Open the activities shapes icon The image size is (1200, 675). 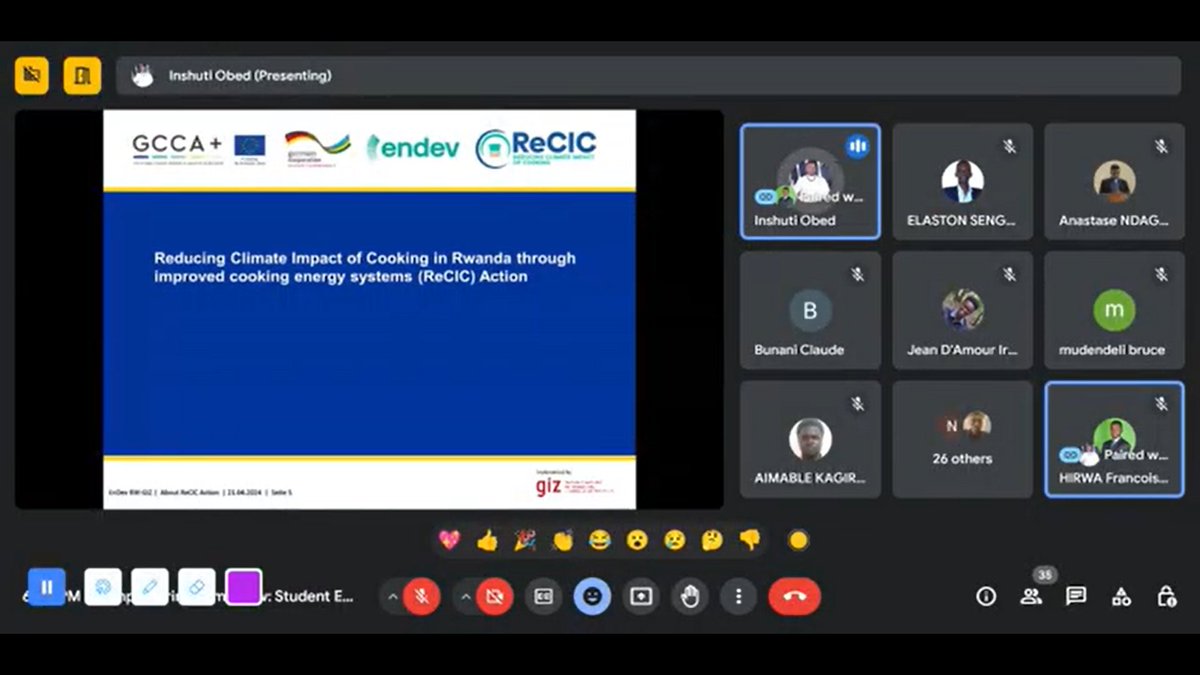coord(1121,596)
